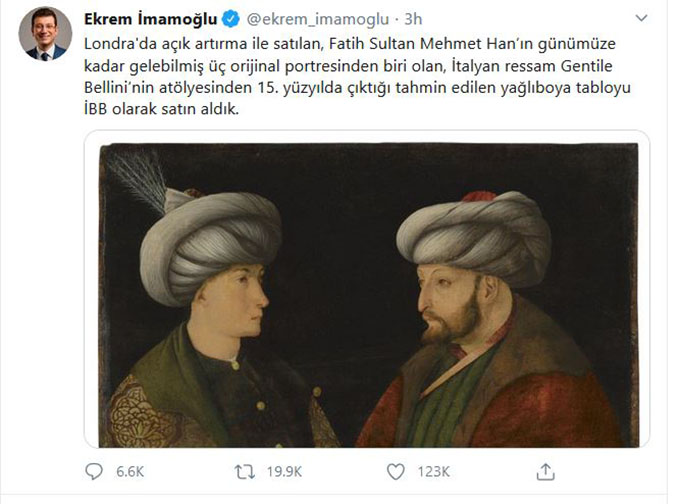Open the Ekrem İmamoğlu display name link

point(150,20)
